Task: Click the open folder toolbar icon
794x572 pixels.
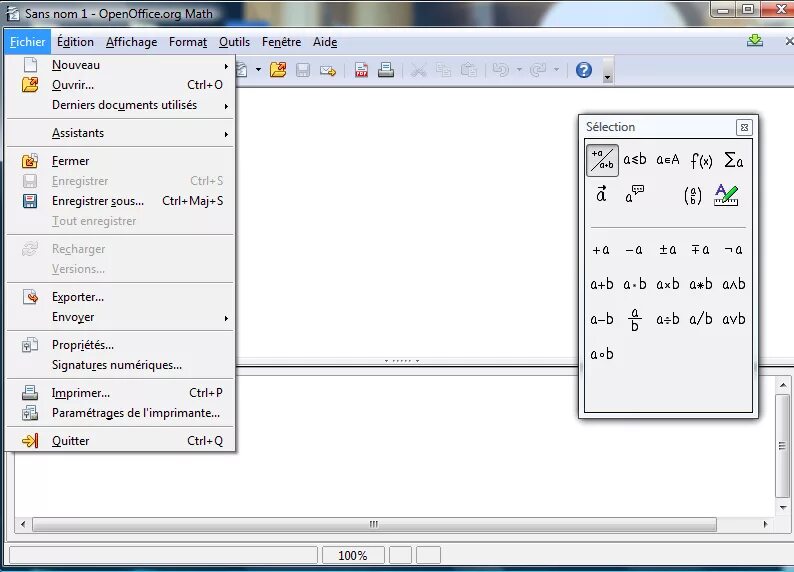Action: 278,70
